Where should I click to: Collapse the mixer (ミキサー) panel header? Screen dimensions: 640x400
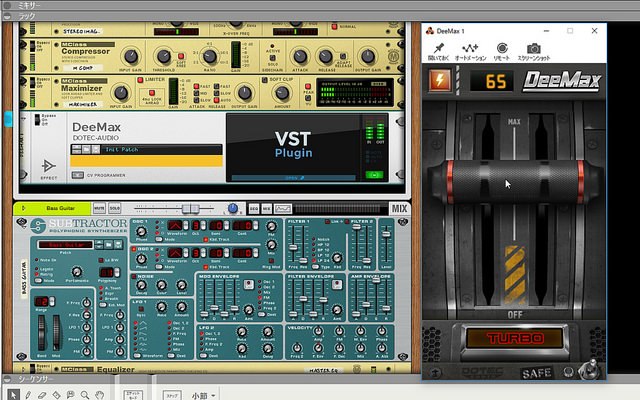point(7,5)
